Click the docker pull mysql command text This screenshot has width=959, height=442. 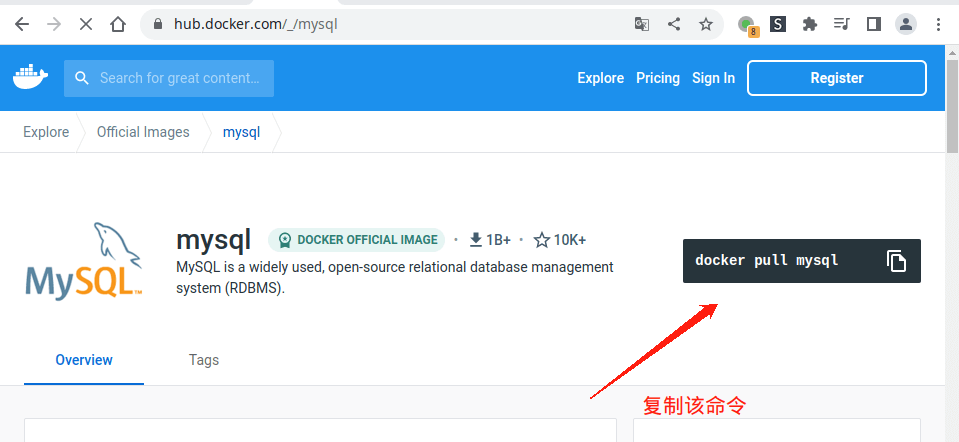pyautogui.click(x=766, y=261)
